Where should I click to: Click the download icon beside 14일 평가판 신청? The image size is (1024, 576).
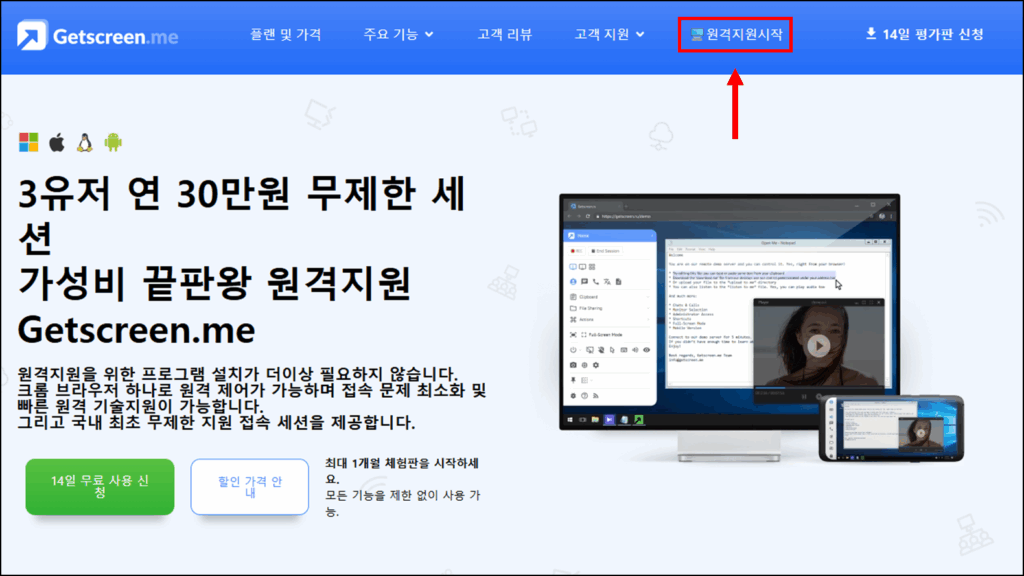pos(871,33)
